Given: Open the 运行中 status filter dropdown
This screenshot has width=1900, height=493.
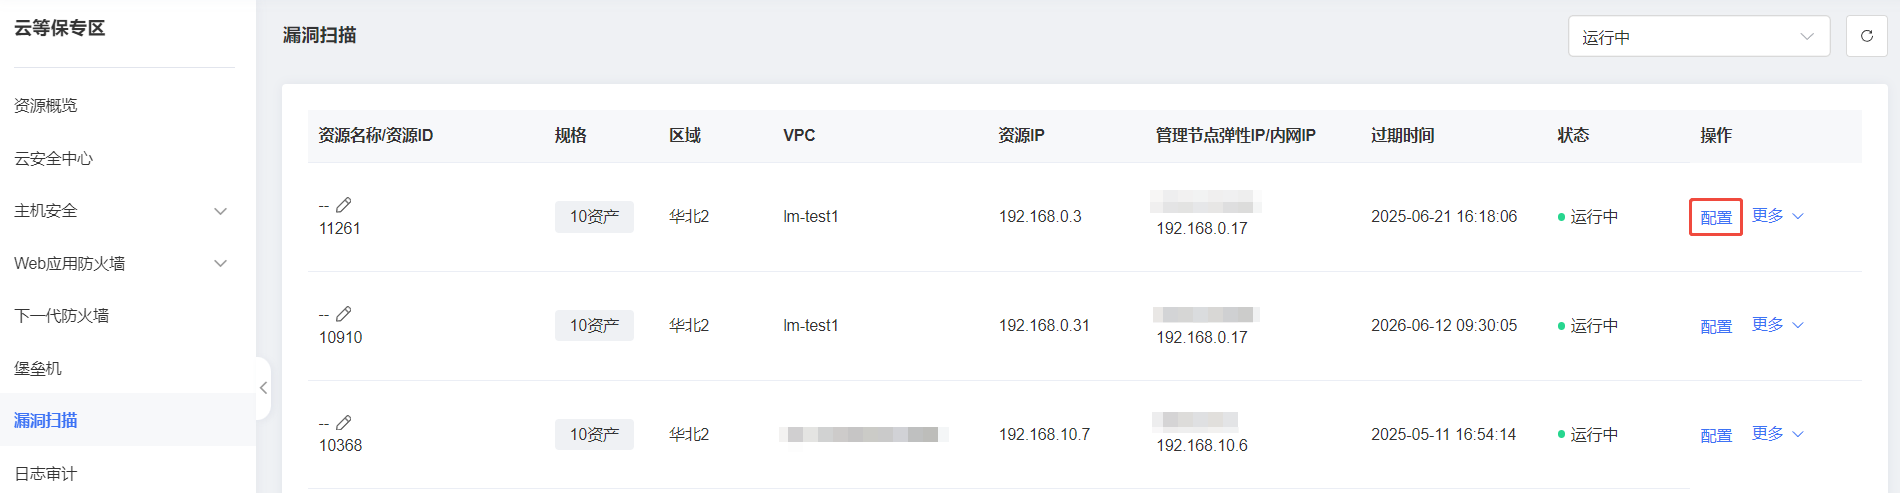Looking at the screenshot, I should pyautogui.click(x=1699, y=36).
